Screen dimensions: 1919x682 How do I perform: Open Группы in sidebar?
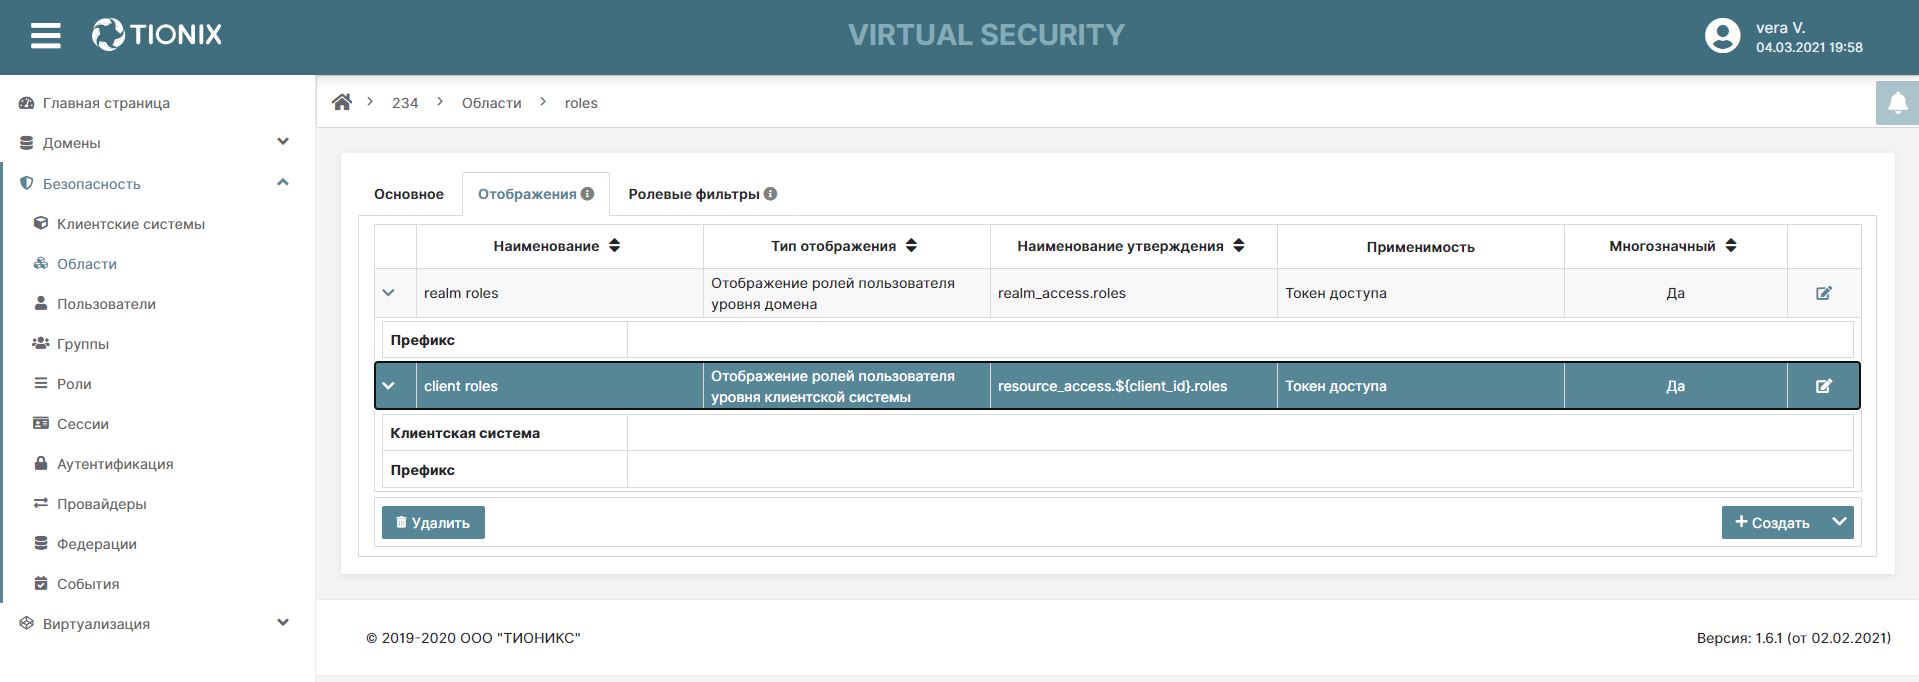point(83,344)
